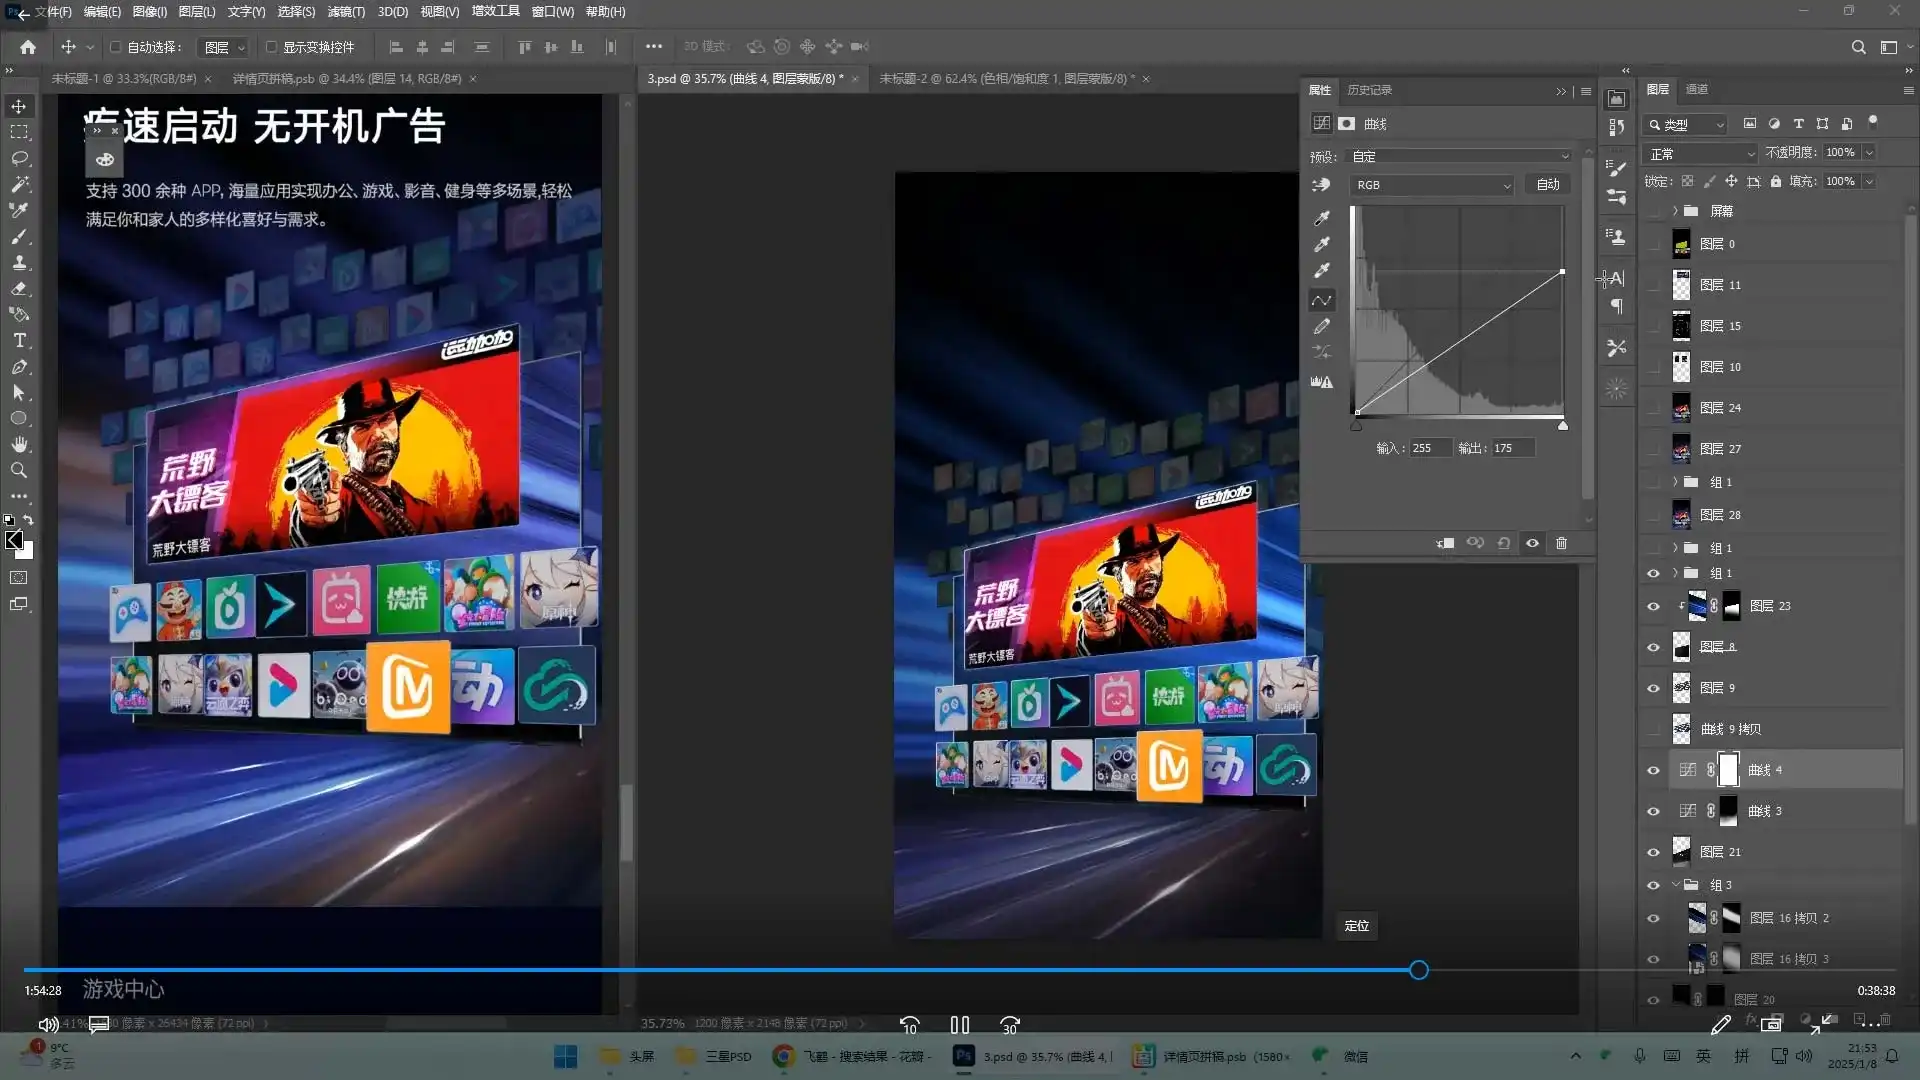Hide the 图层 21 layer visibility

pos(1653,852)
